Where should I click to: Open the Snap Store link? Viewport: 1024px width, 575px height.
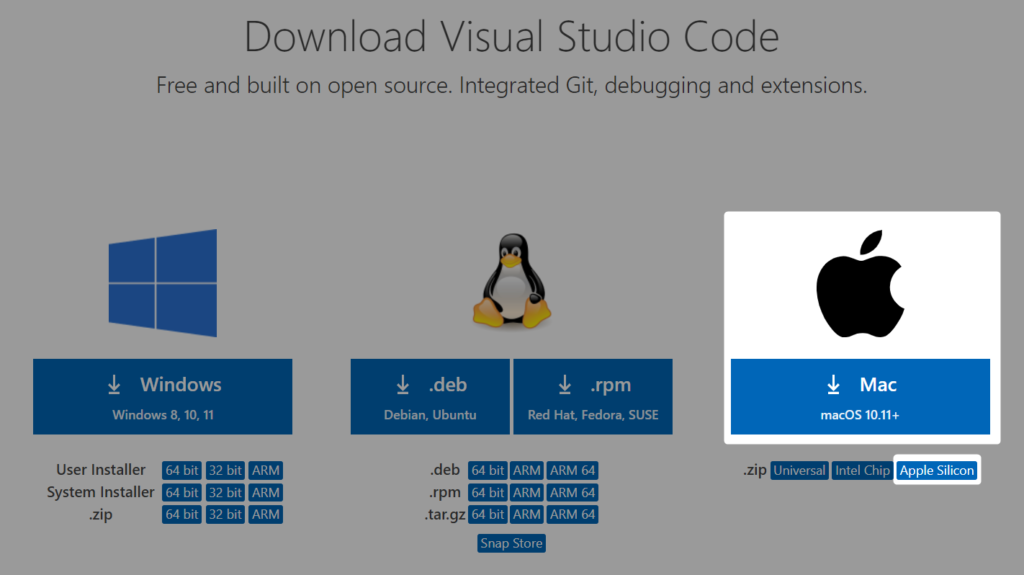511,544
